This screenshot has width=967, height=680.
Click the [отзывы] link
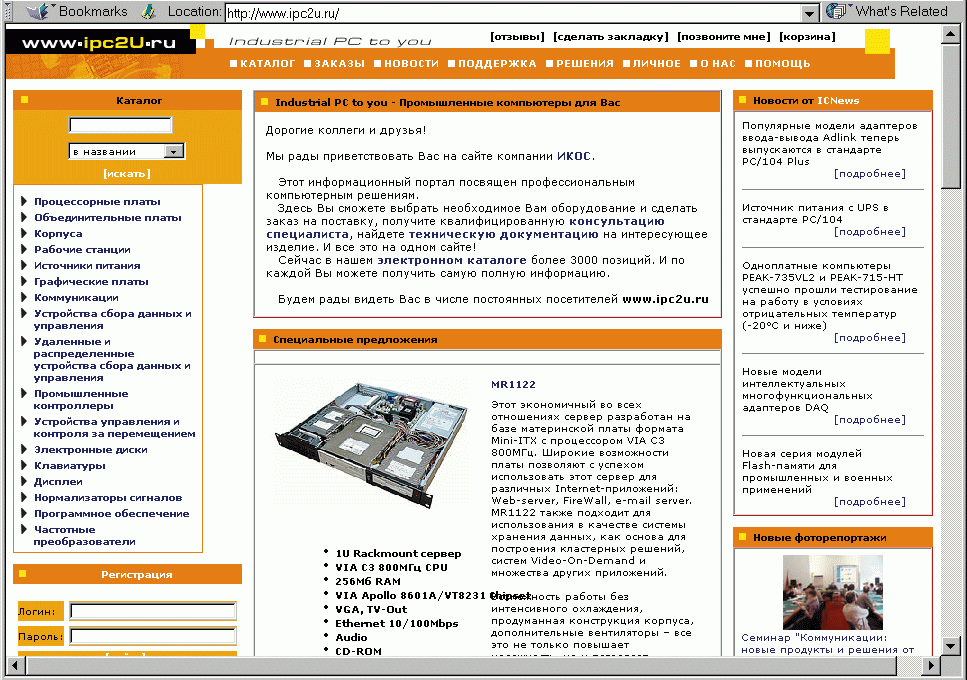tap(517, 37)
